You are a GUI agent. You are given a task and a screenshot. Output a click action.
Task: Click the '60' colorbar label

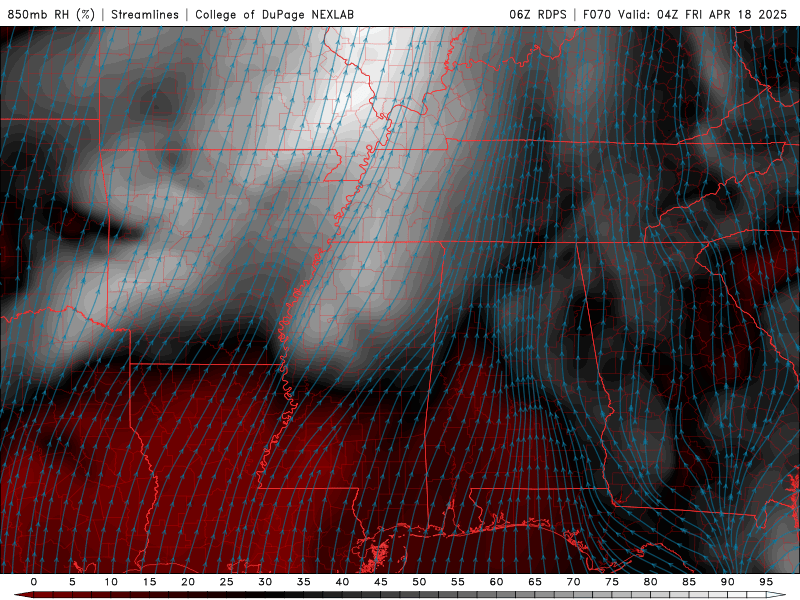click(496, 582)
